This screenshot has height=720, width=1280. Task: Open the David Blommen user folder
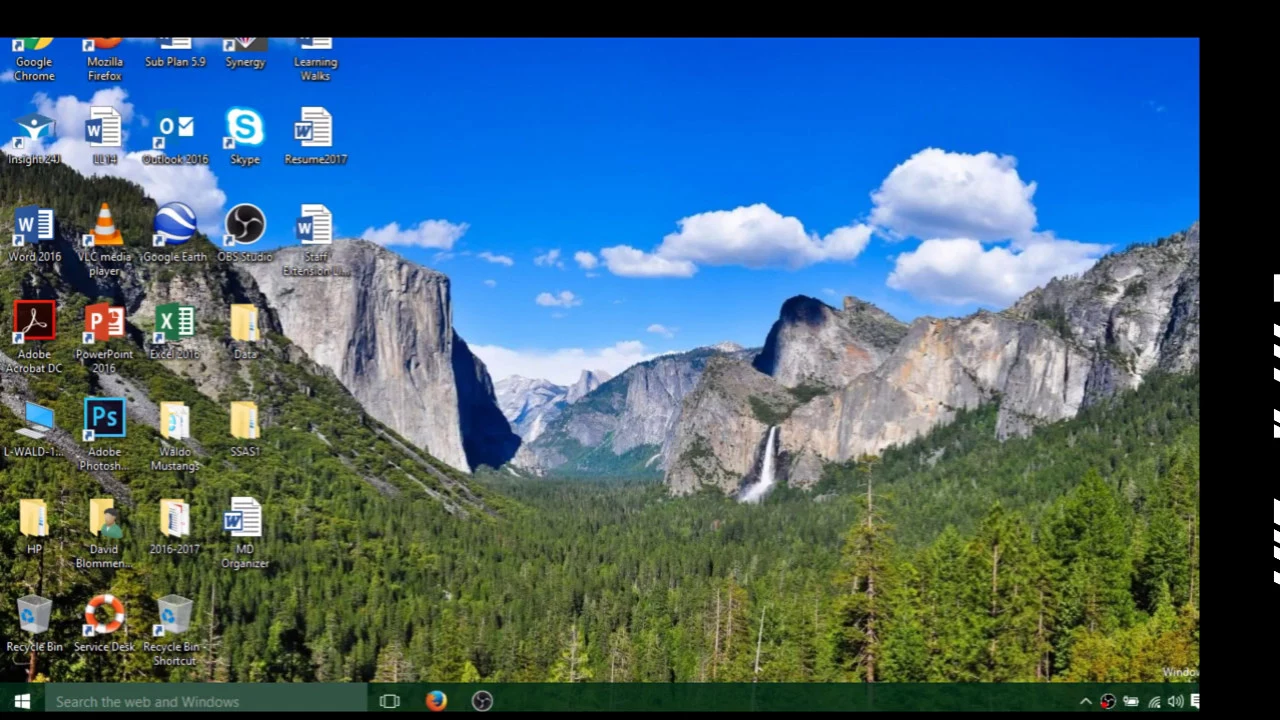(104, 533)
